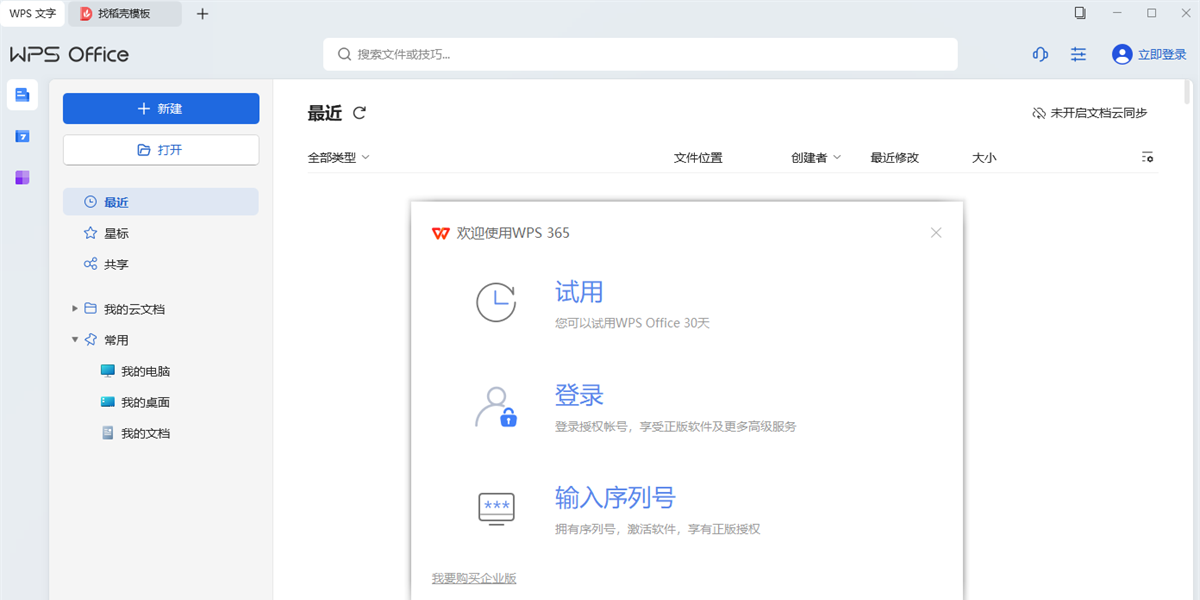
Task: Select the documents icon in left rail
Action: (22, 95)
